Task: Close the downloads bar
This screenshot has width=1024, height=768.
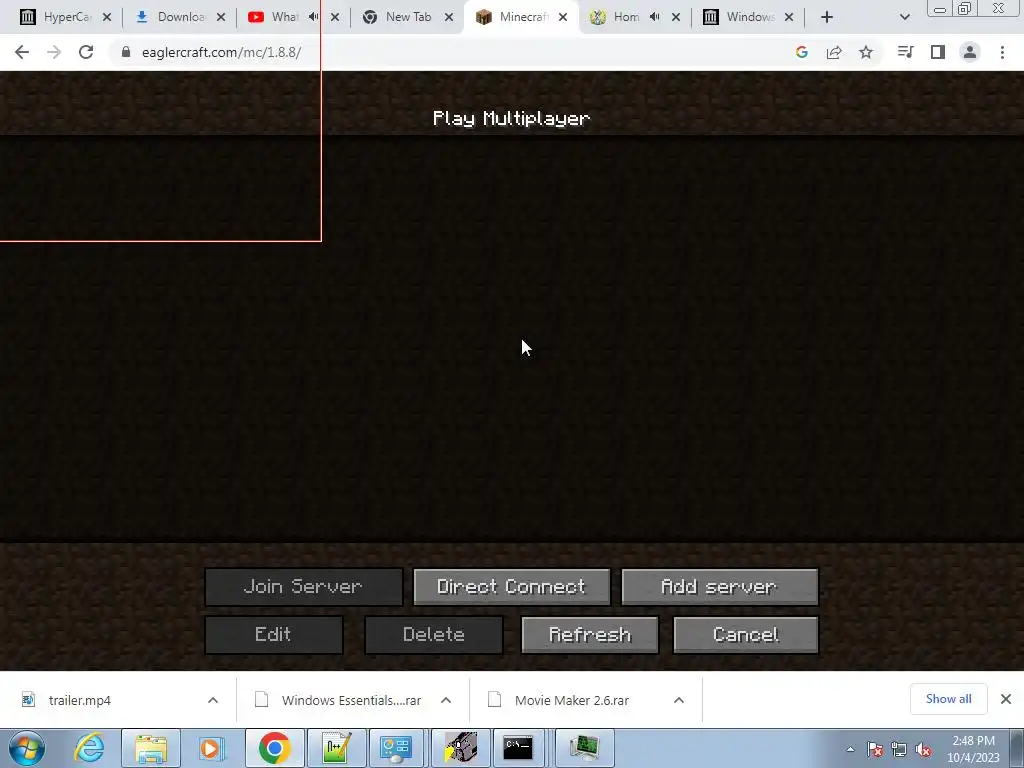Action: 1006,699
